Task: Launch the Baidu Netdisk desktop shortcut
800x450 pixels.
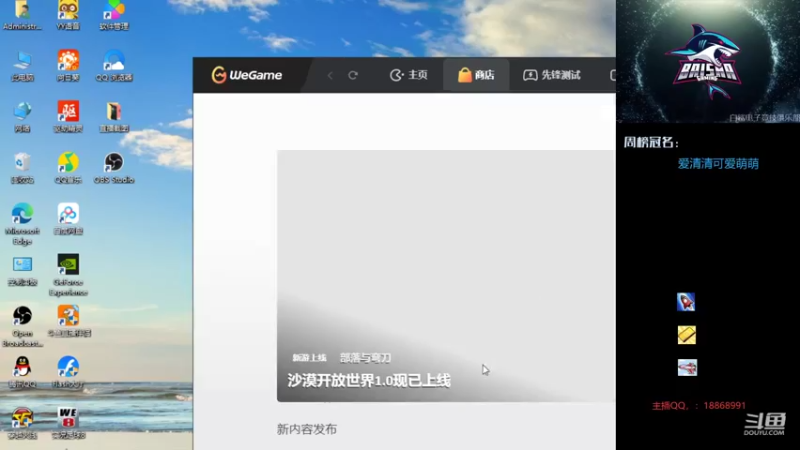Action: click(x=68, y=219)
